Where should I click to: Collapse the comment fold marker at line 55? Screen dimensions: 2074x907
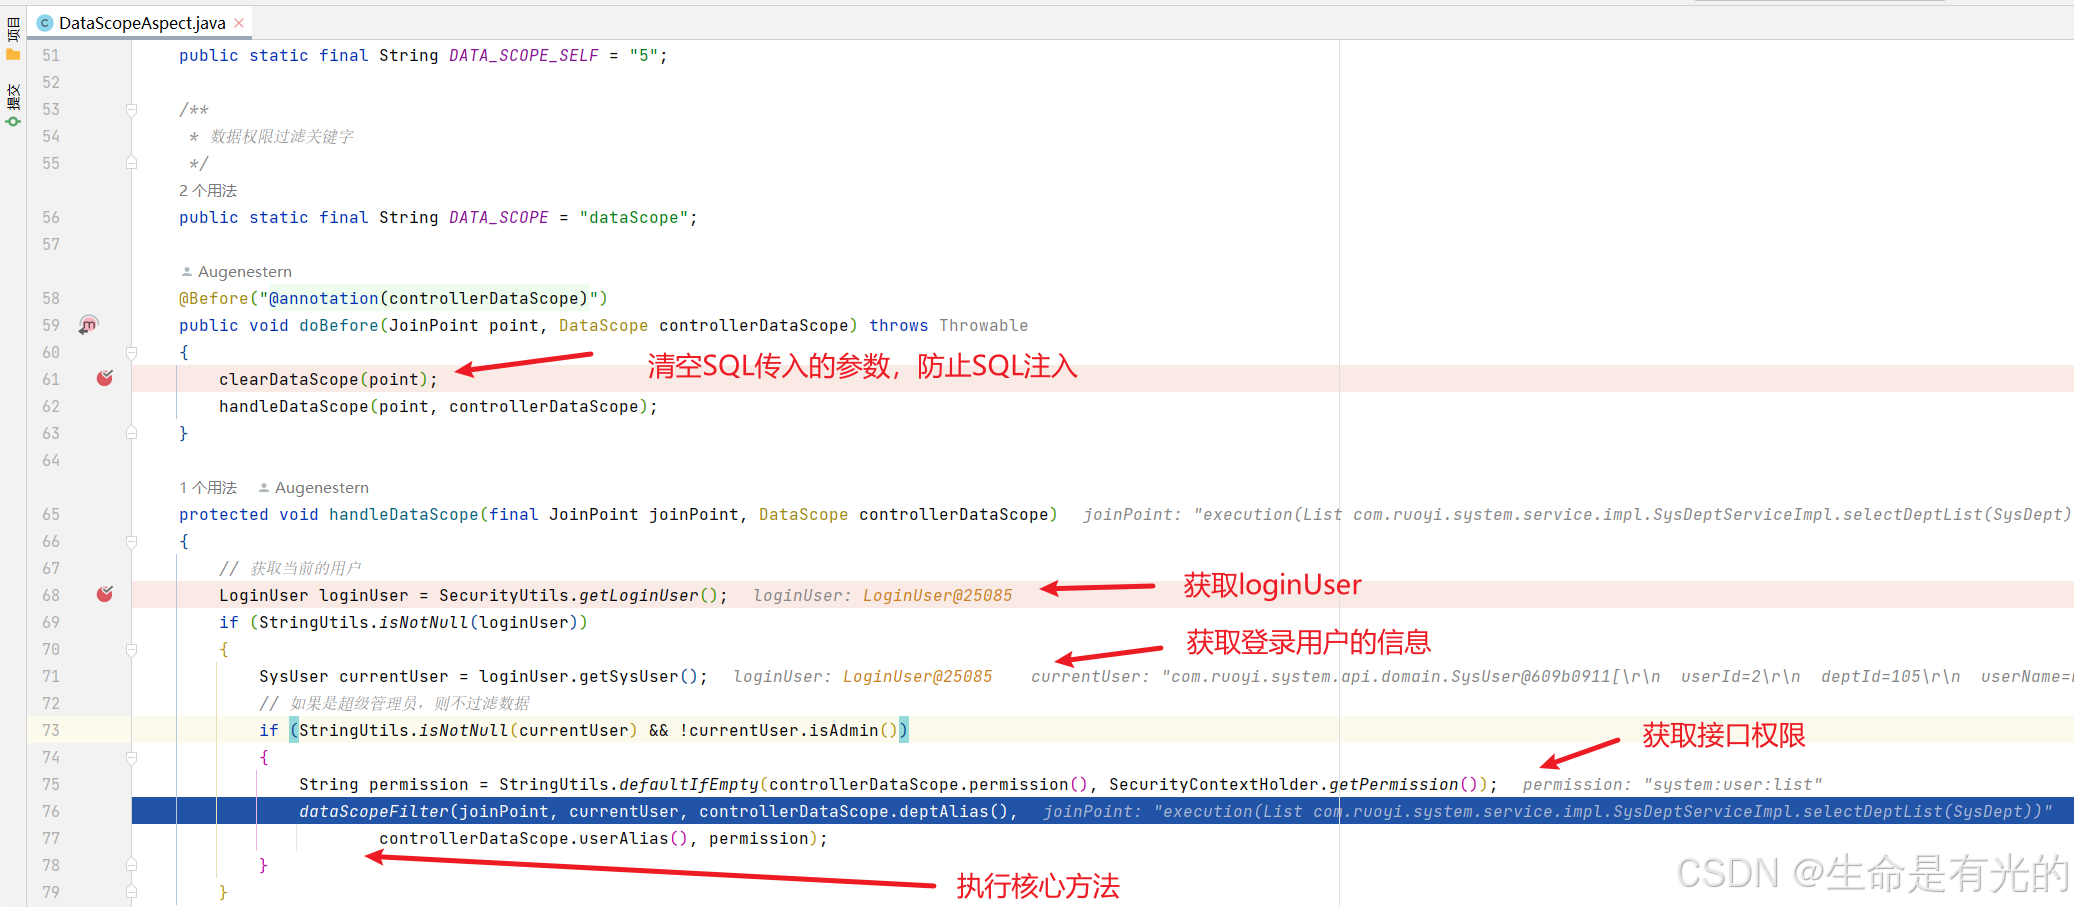click(131, 163)
